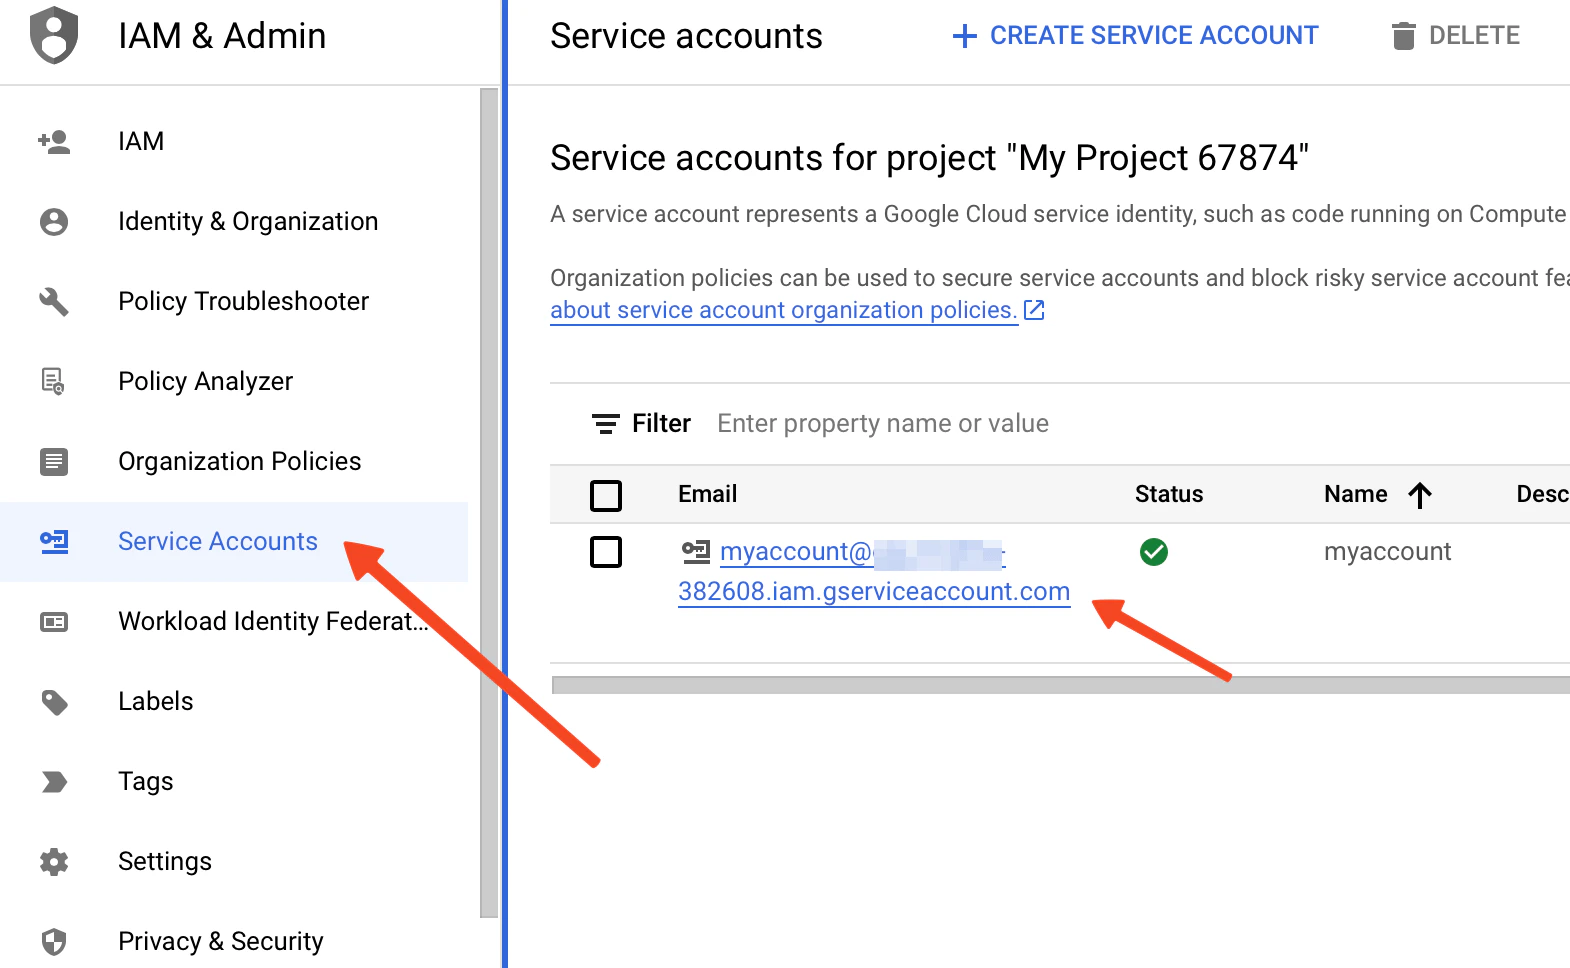Click the service account key icon beside the myaccount email
Viewport: 1570px width, 968px height.
point(696,551)
